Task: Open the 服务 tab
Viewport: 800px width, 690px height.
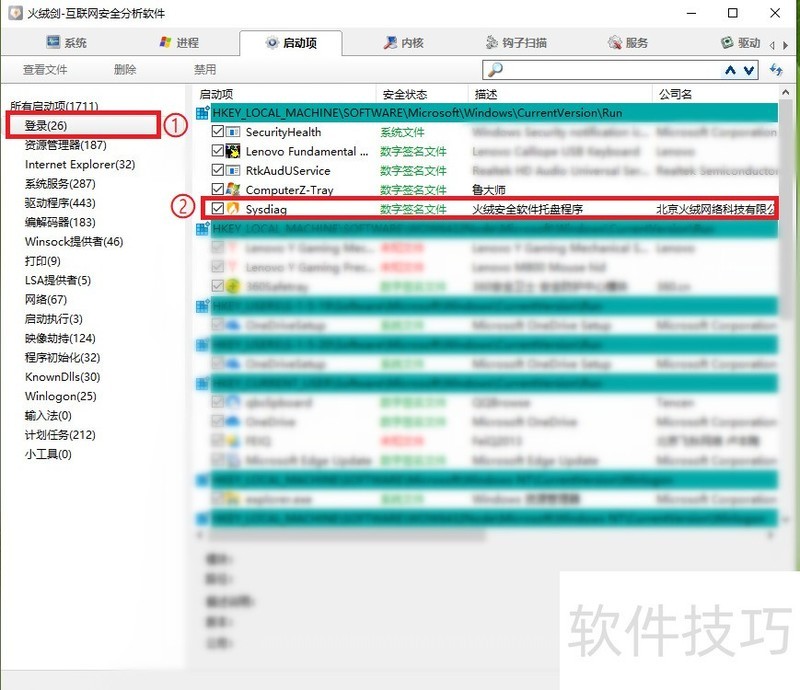Action: pyautogui.click(x=628, y=42)
